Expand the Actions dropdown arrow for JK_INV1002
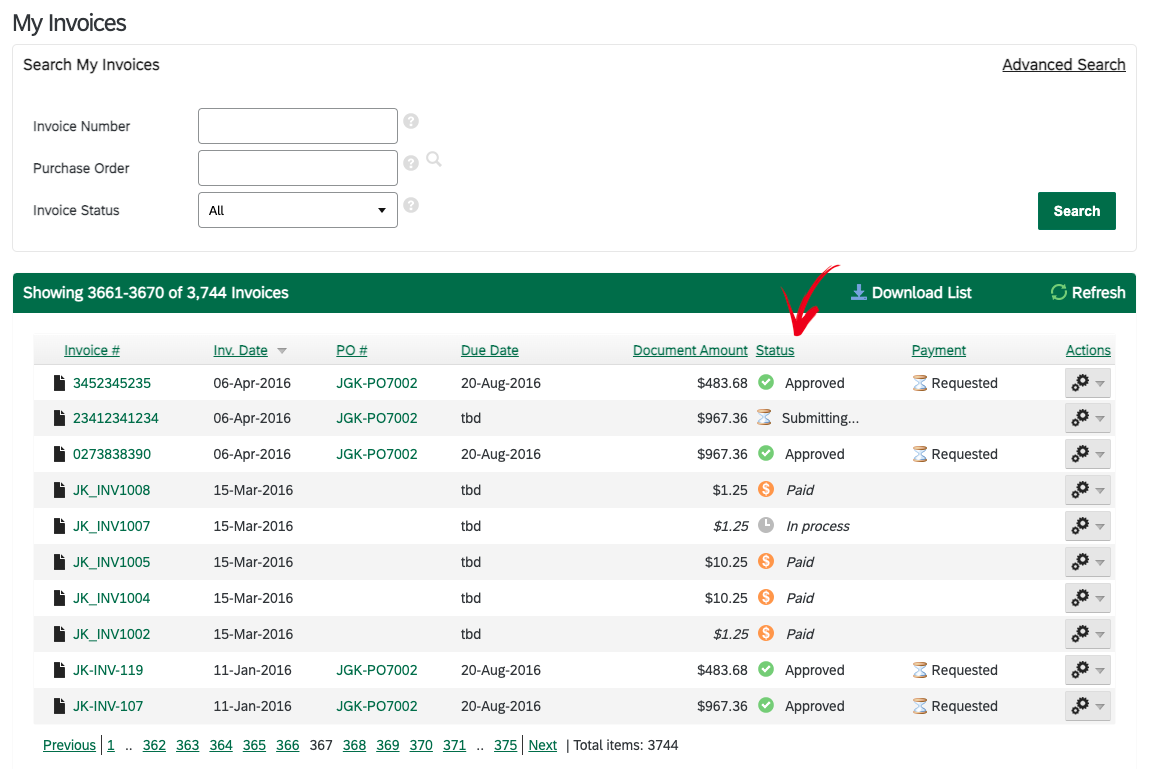1150x769 pixels. pyautogui.click(x=1102, y=634)
